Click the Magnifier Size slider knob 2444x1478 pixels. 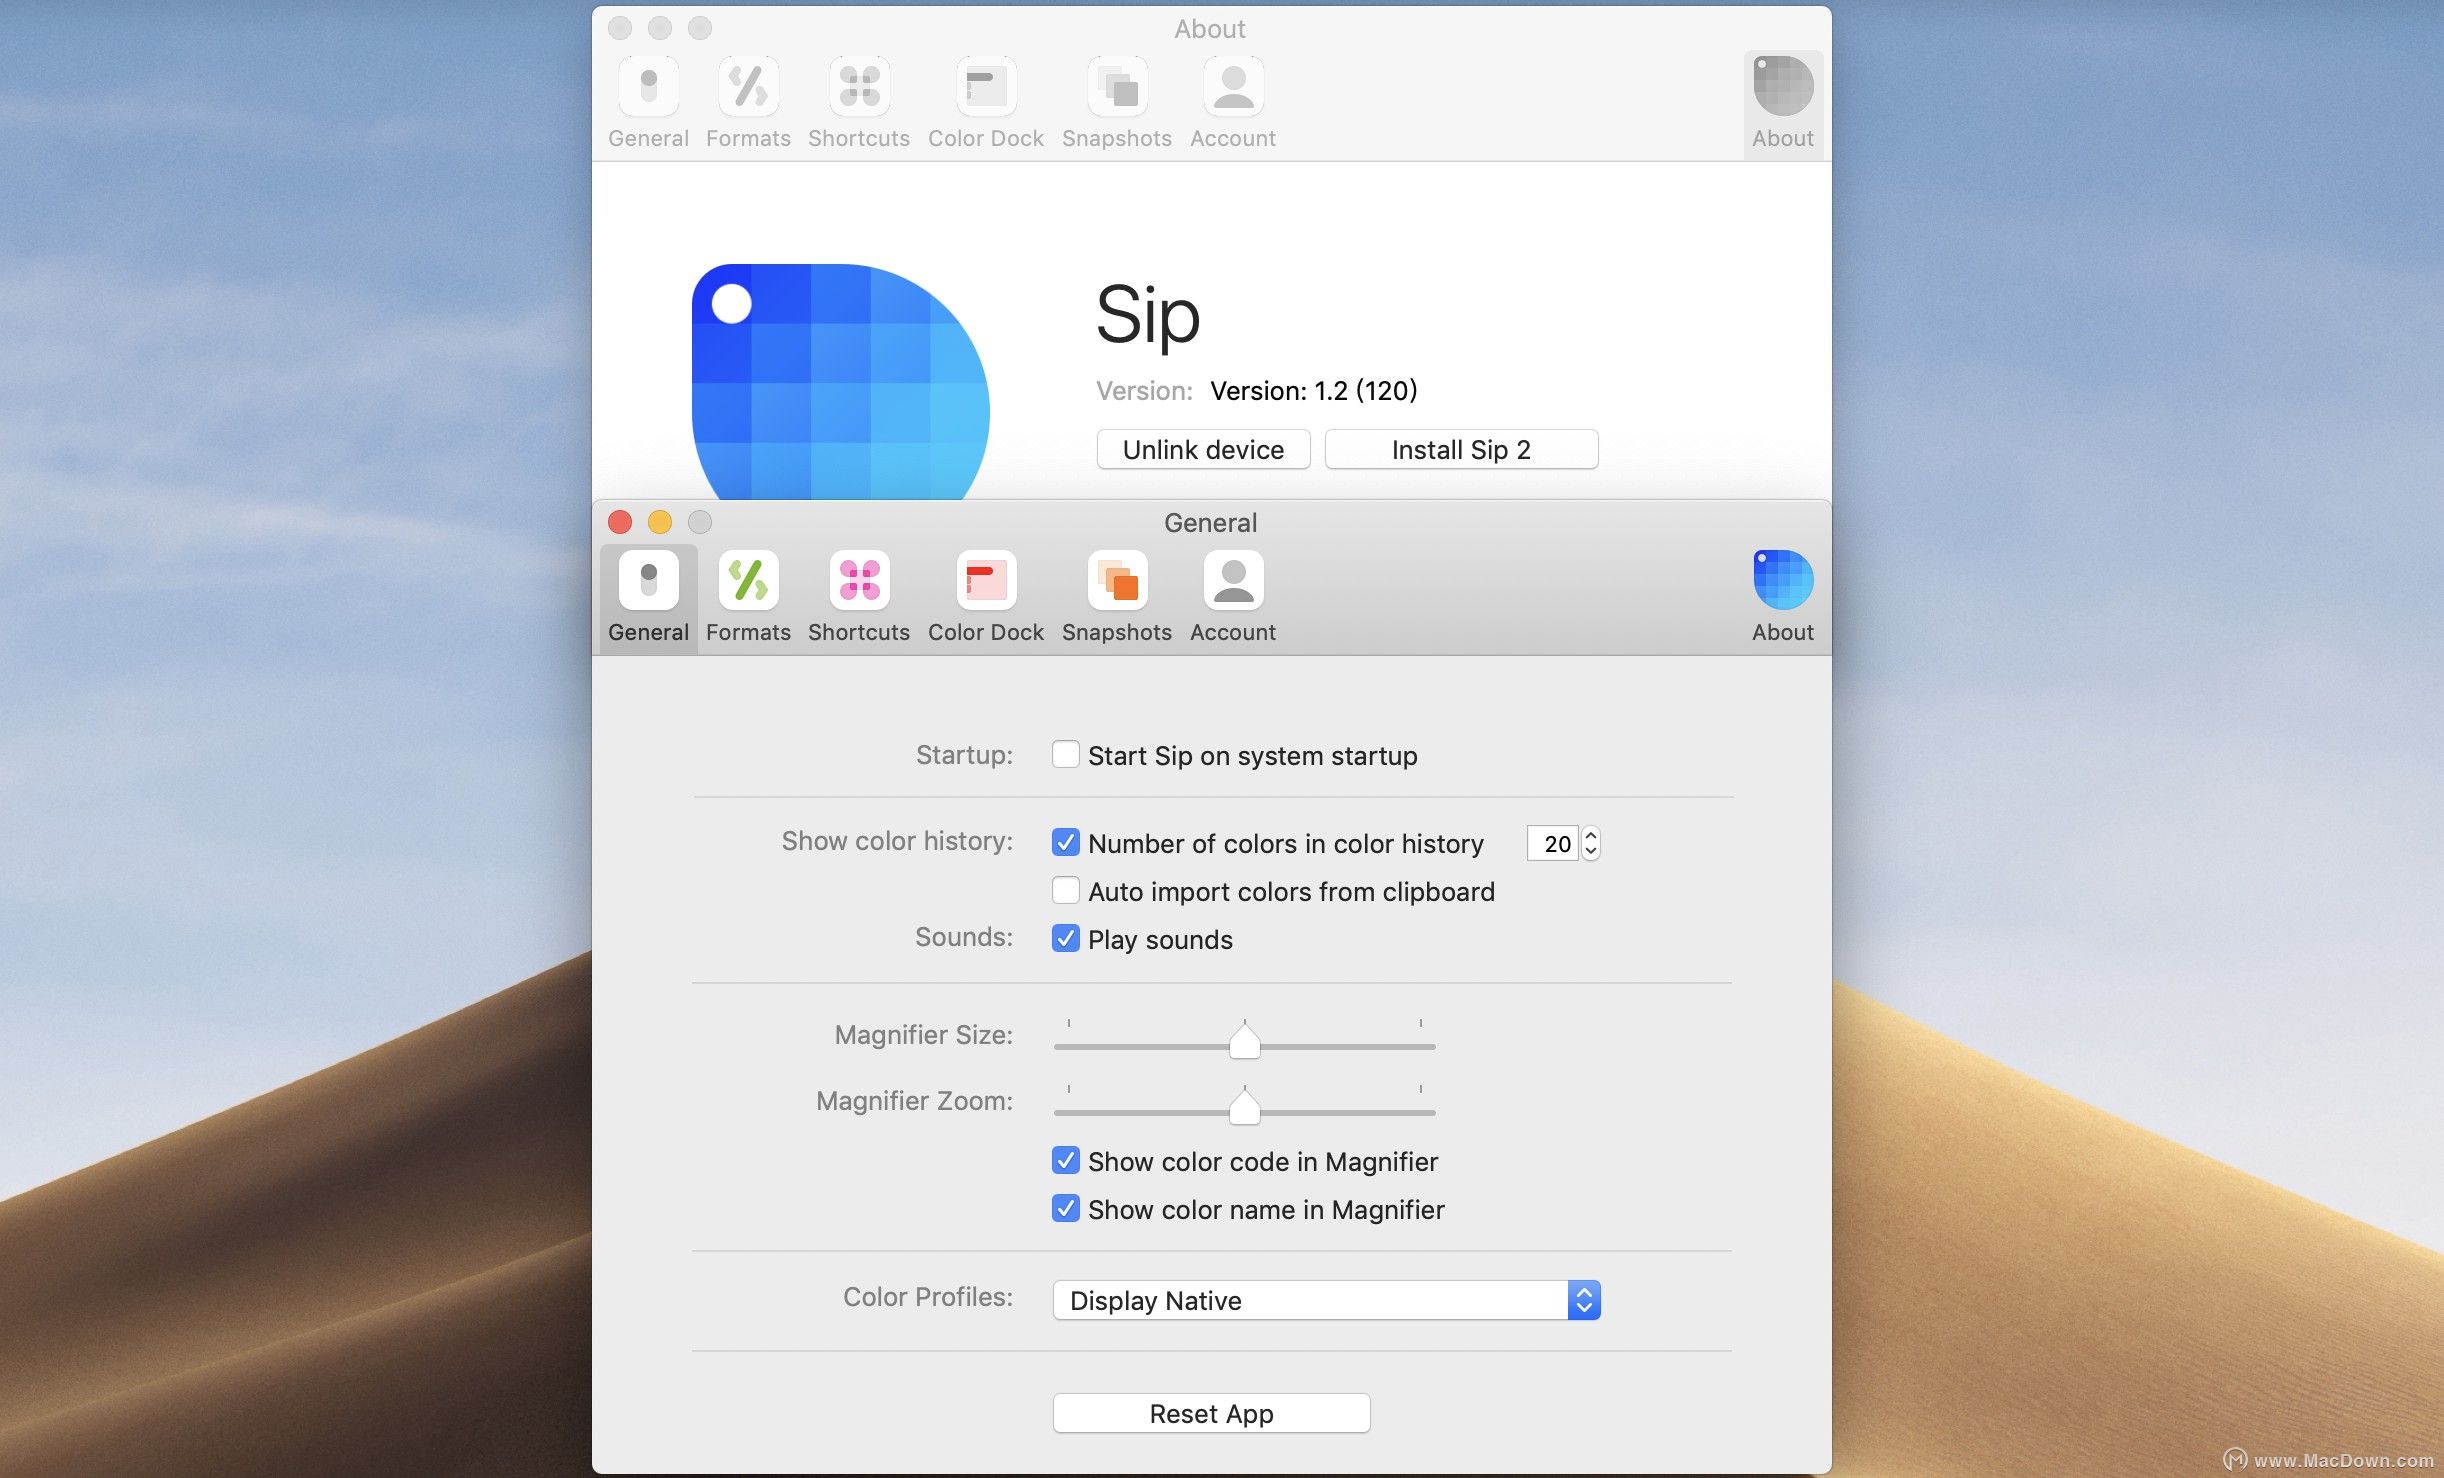click(x=1244, y=1041)
